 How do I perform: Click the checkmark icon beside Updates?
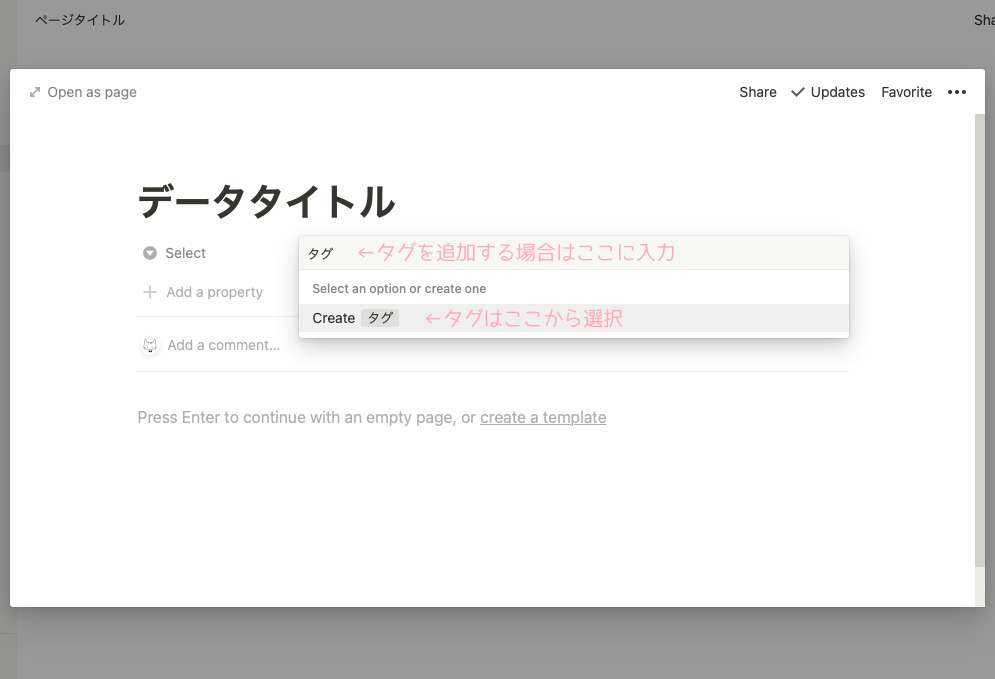[x=797, y=91]
